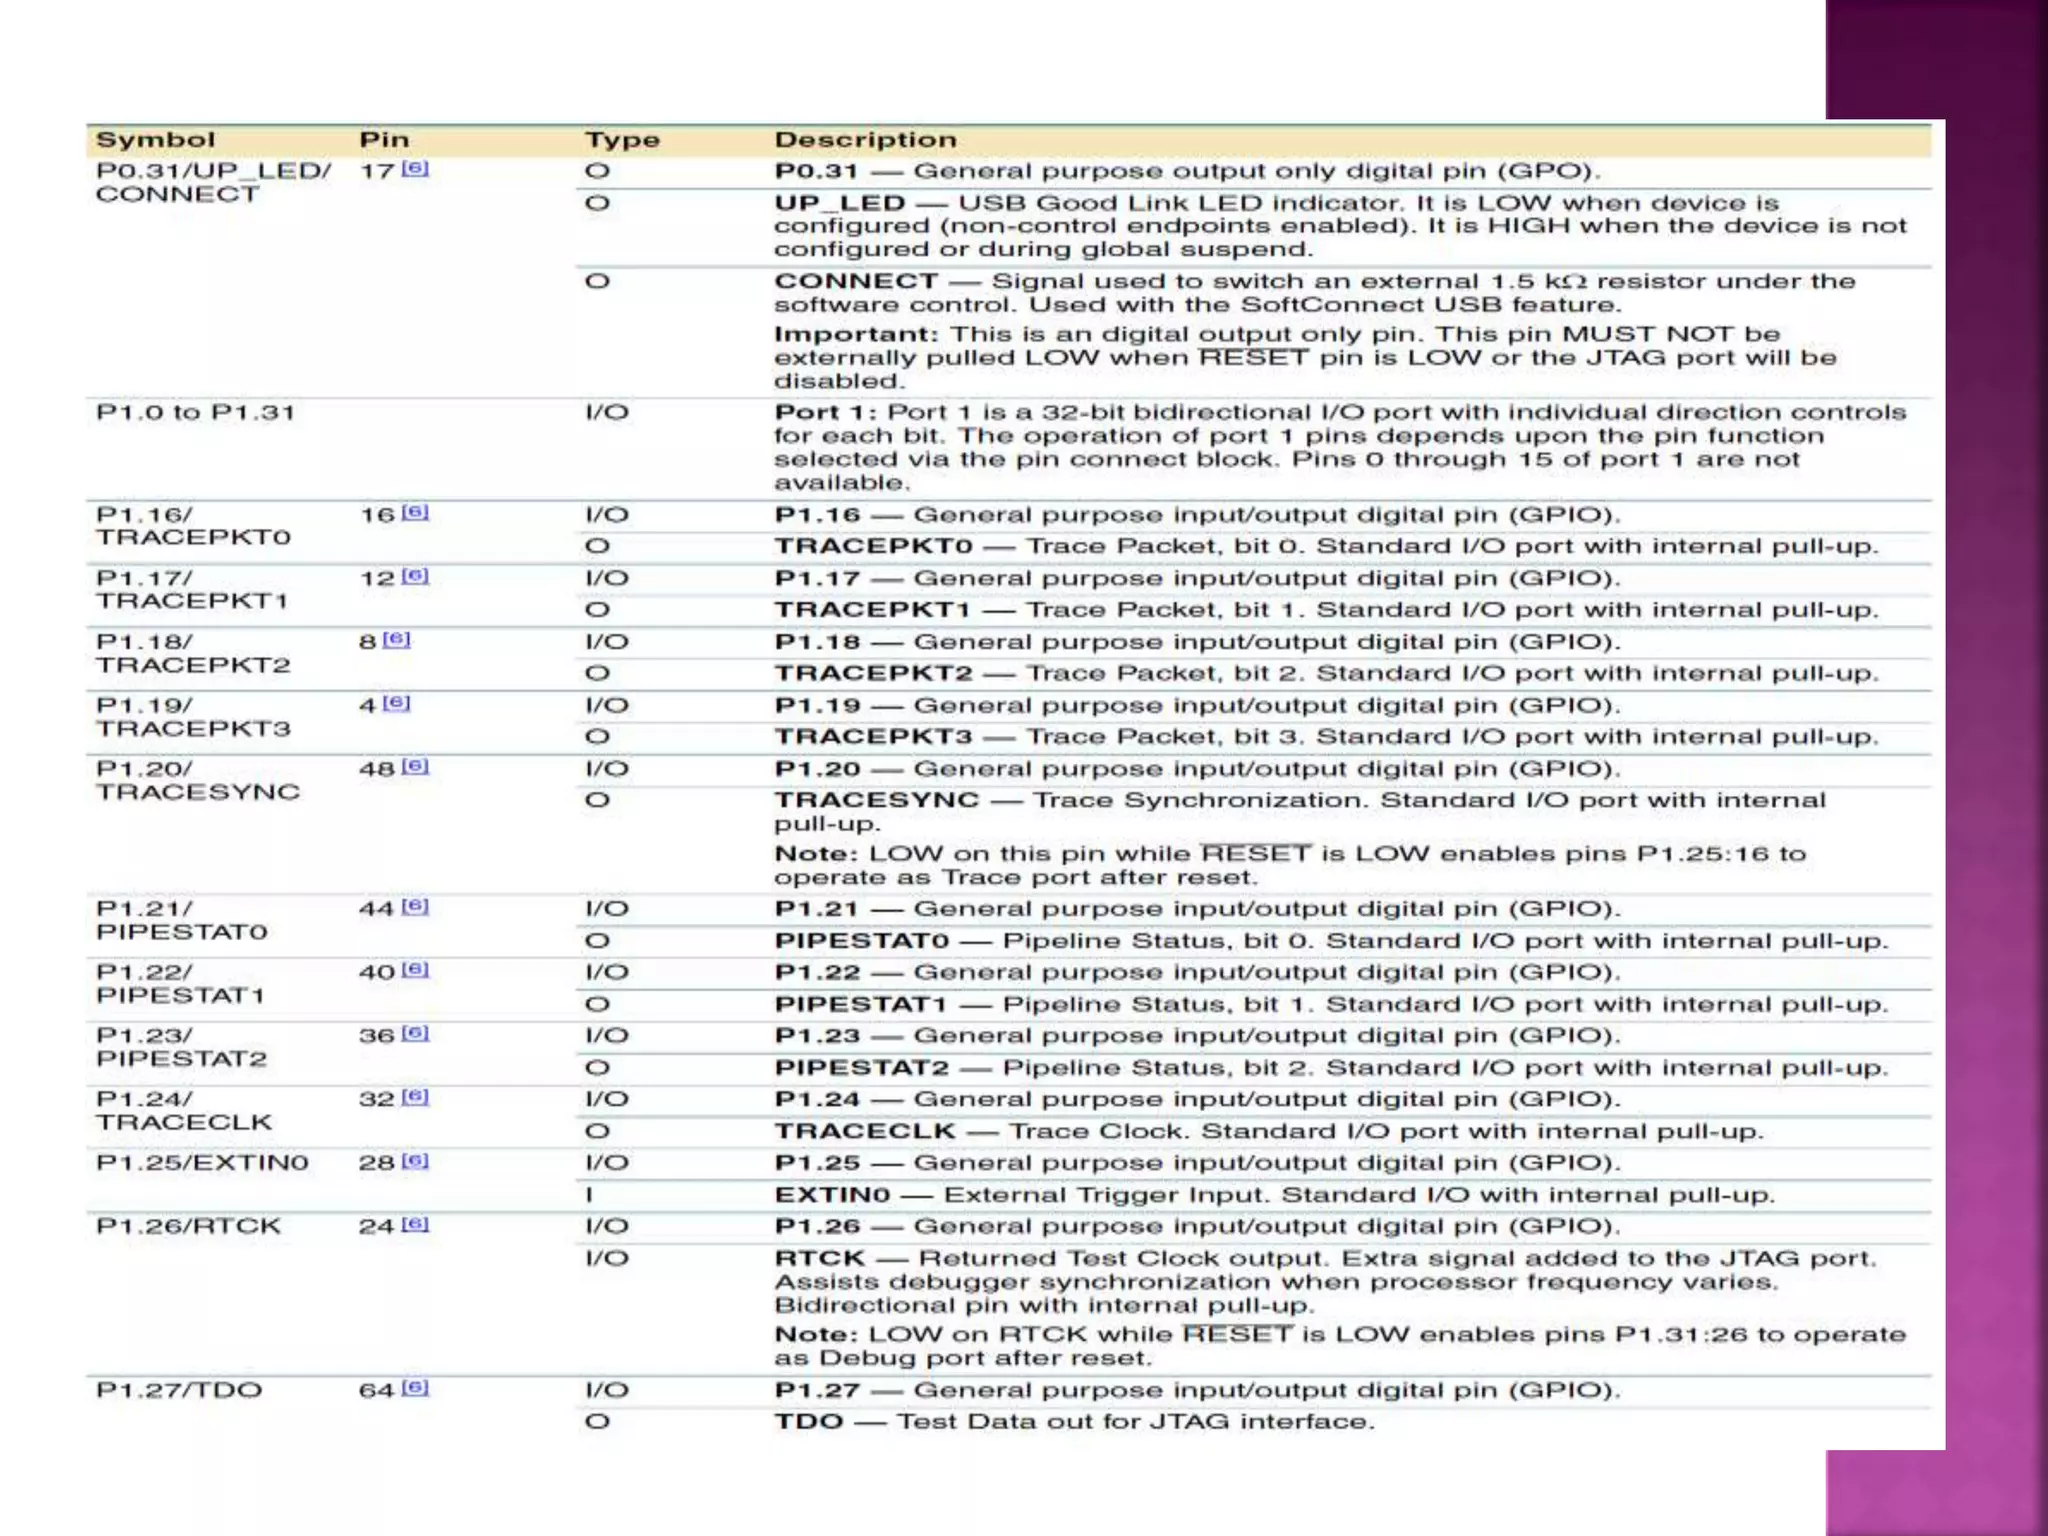
Task: Click footnote [6] link beside pin 36
Action: point(415,1033)
